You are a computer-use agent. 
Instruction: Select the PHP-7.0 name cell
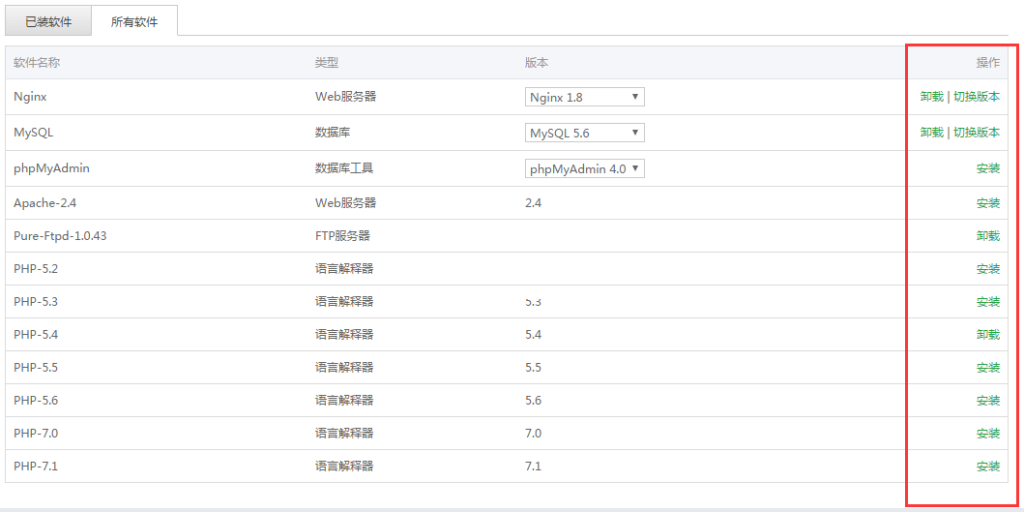click(x=36, y=433)
